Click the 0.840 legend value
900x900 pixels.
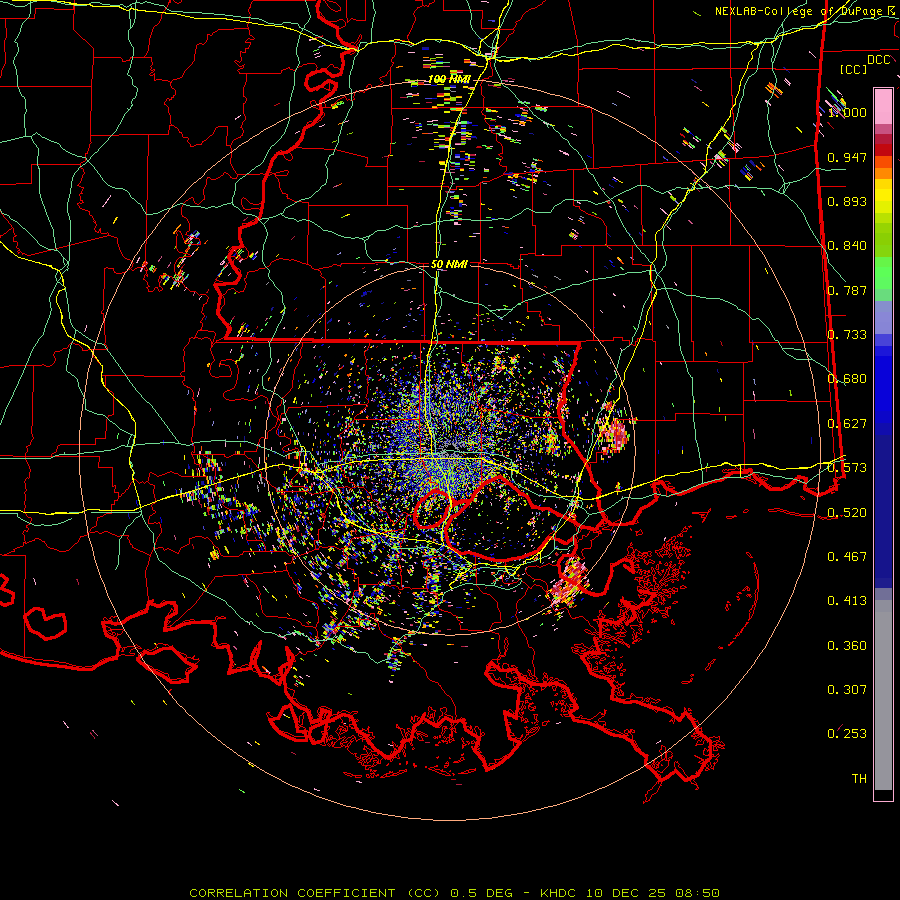pyautogui.click(x=847, y=246)
